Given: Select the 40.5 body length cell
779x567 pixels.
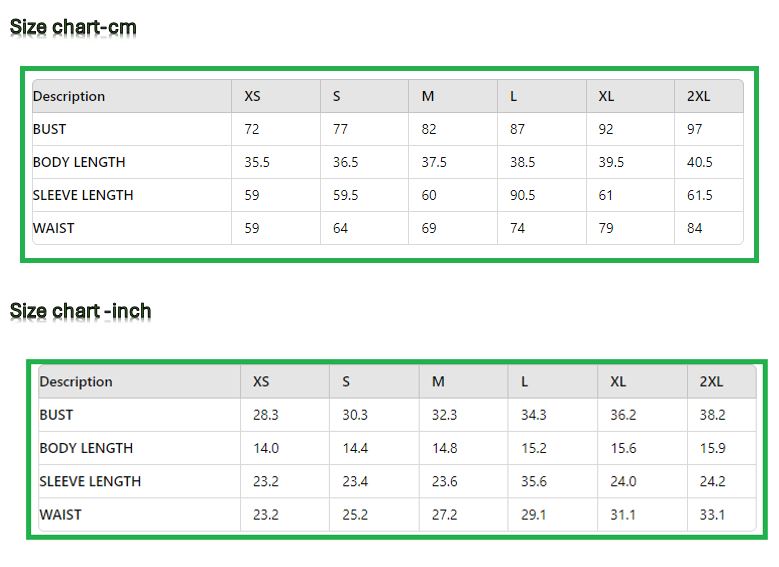Looking at the screenshot, I should tap(700, 162).
